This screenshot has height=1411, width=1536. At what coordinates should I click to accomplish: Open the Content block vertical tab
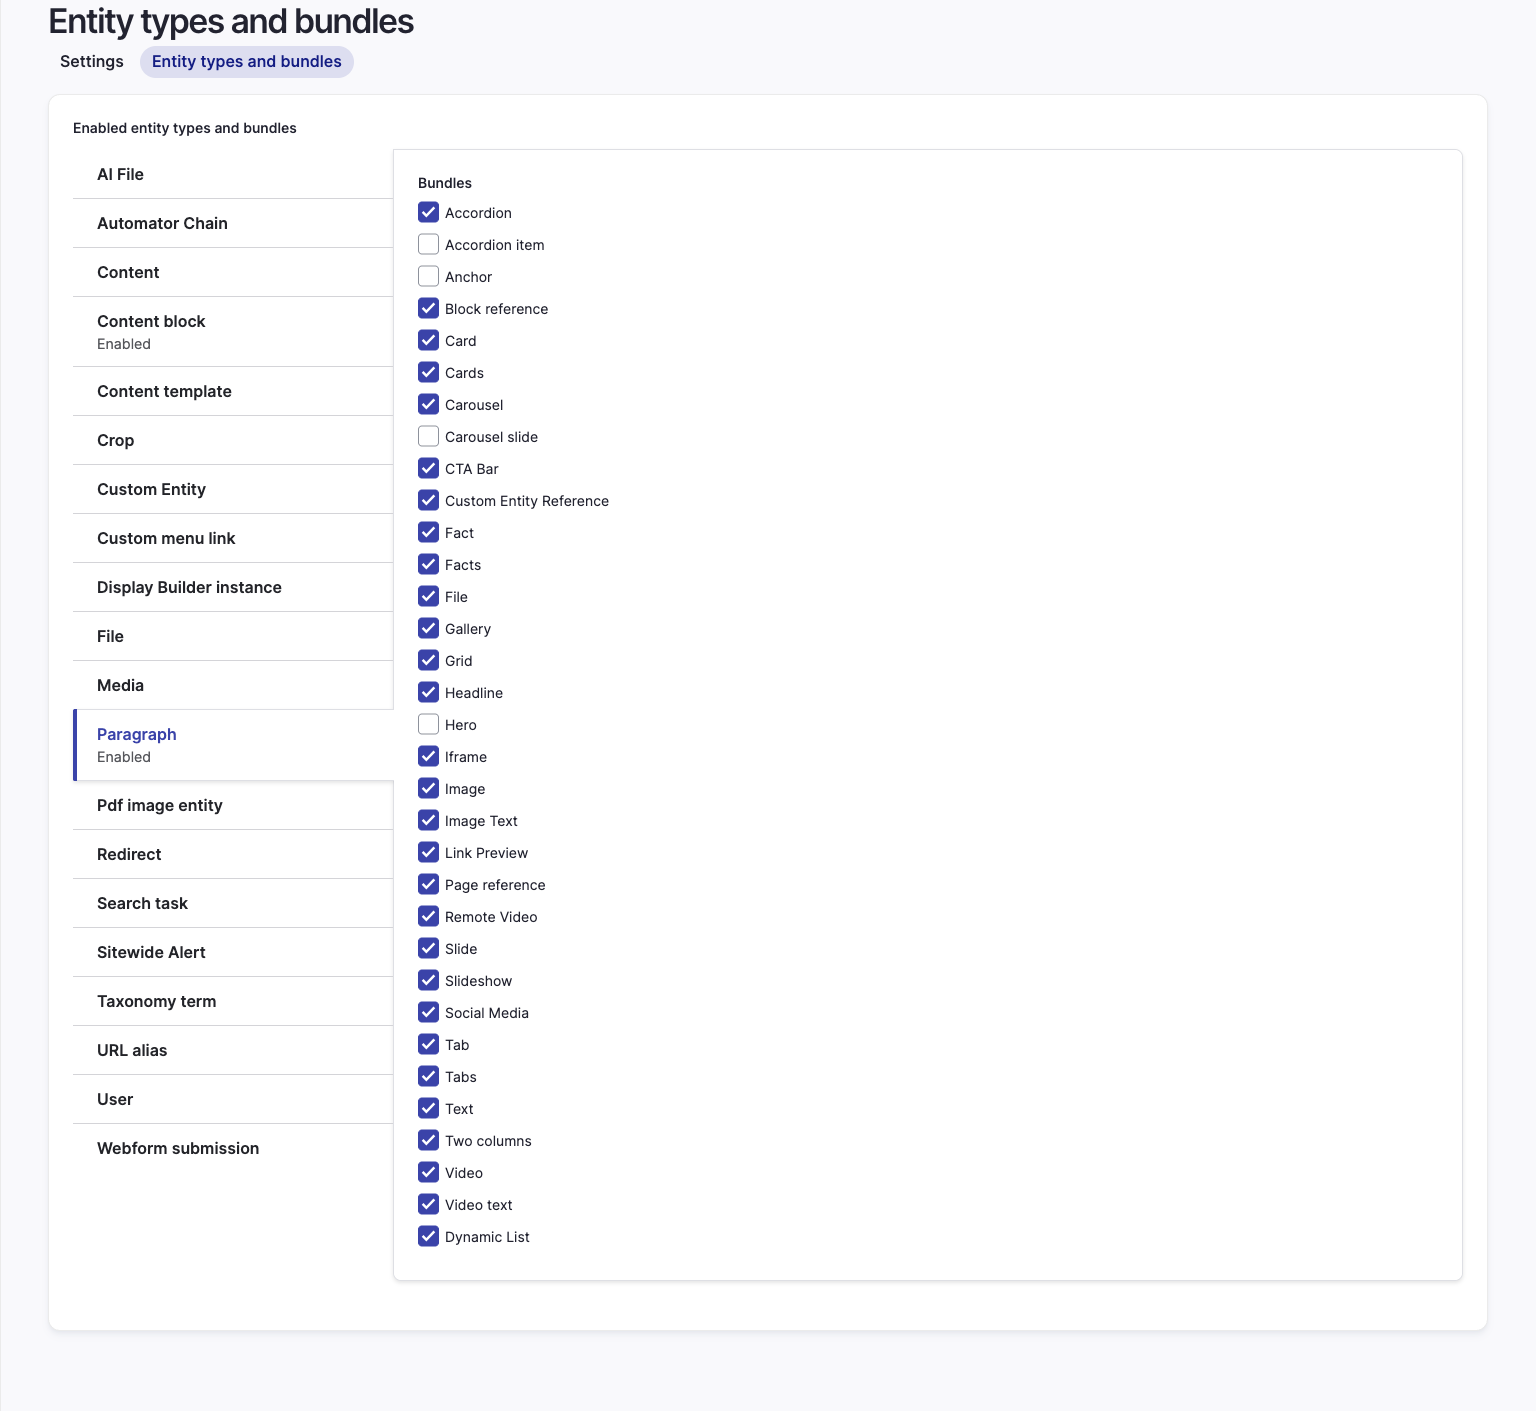click(233, 332)
